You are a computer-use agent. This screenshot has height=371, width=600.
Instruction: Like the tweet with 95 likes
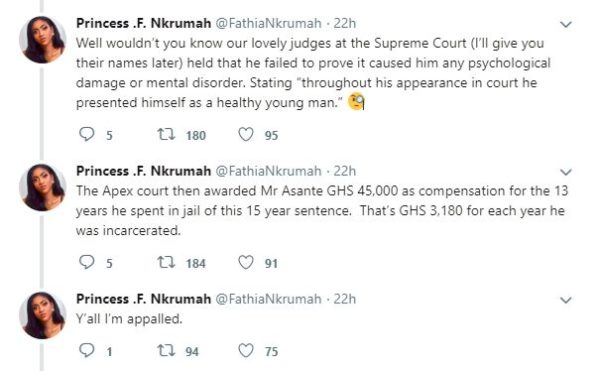246,135
